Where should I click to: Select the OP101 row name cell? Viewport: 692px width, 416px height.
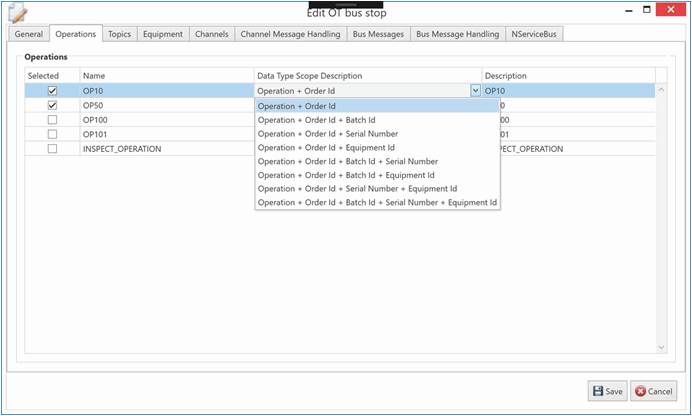pyautogui.click(x=166, y=134)
